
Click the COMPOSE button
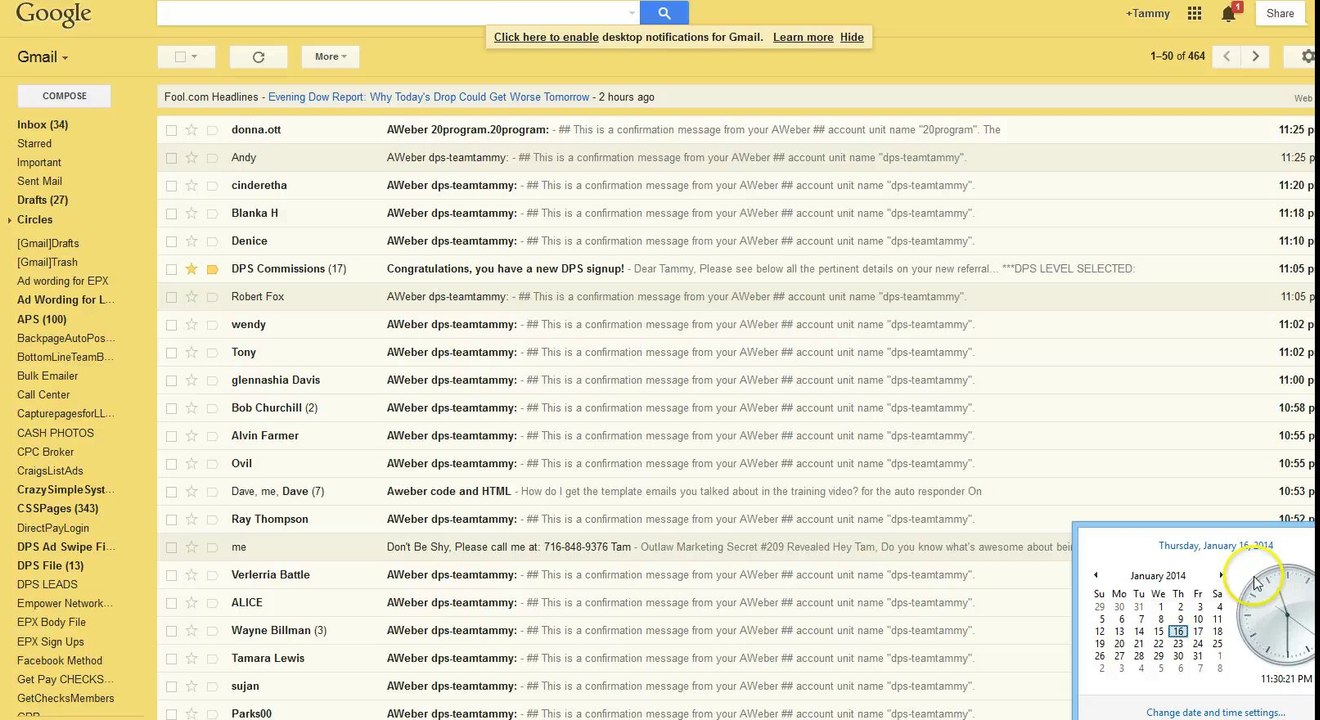click(64, 96)
